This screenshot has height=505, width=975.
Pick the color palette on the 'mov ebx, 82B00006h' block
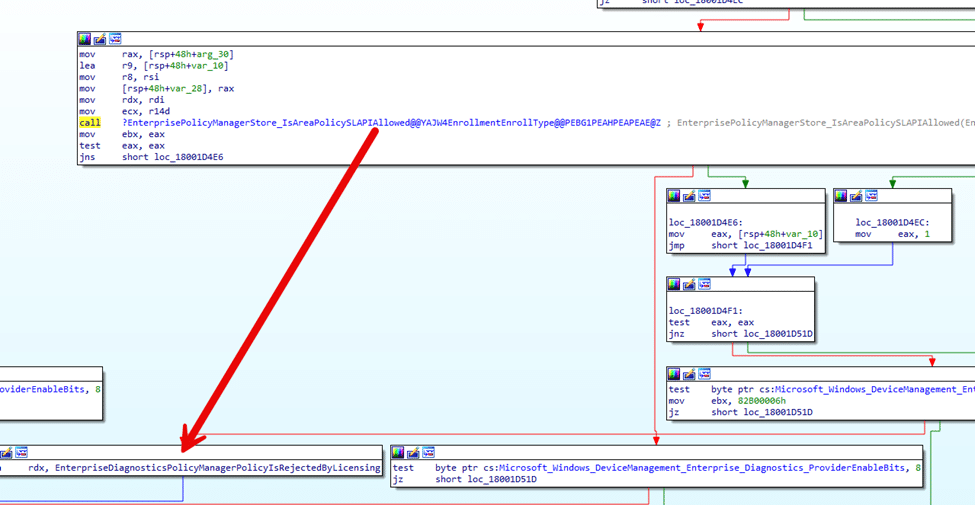coord(674,375)
